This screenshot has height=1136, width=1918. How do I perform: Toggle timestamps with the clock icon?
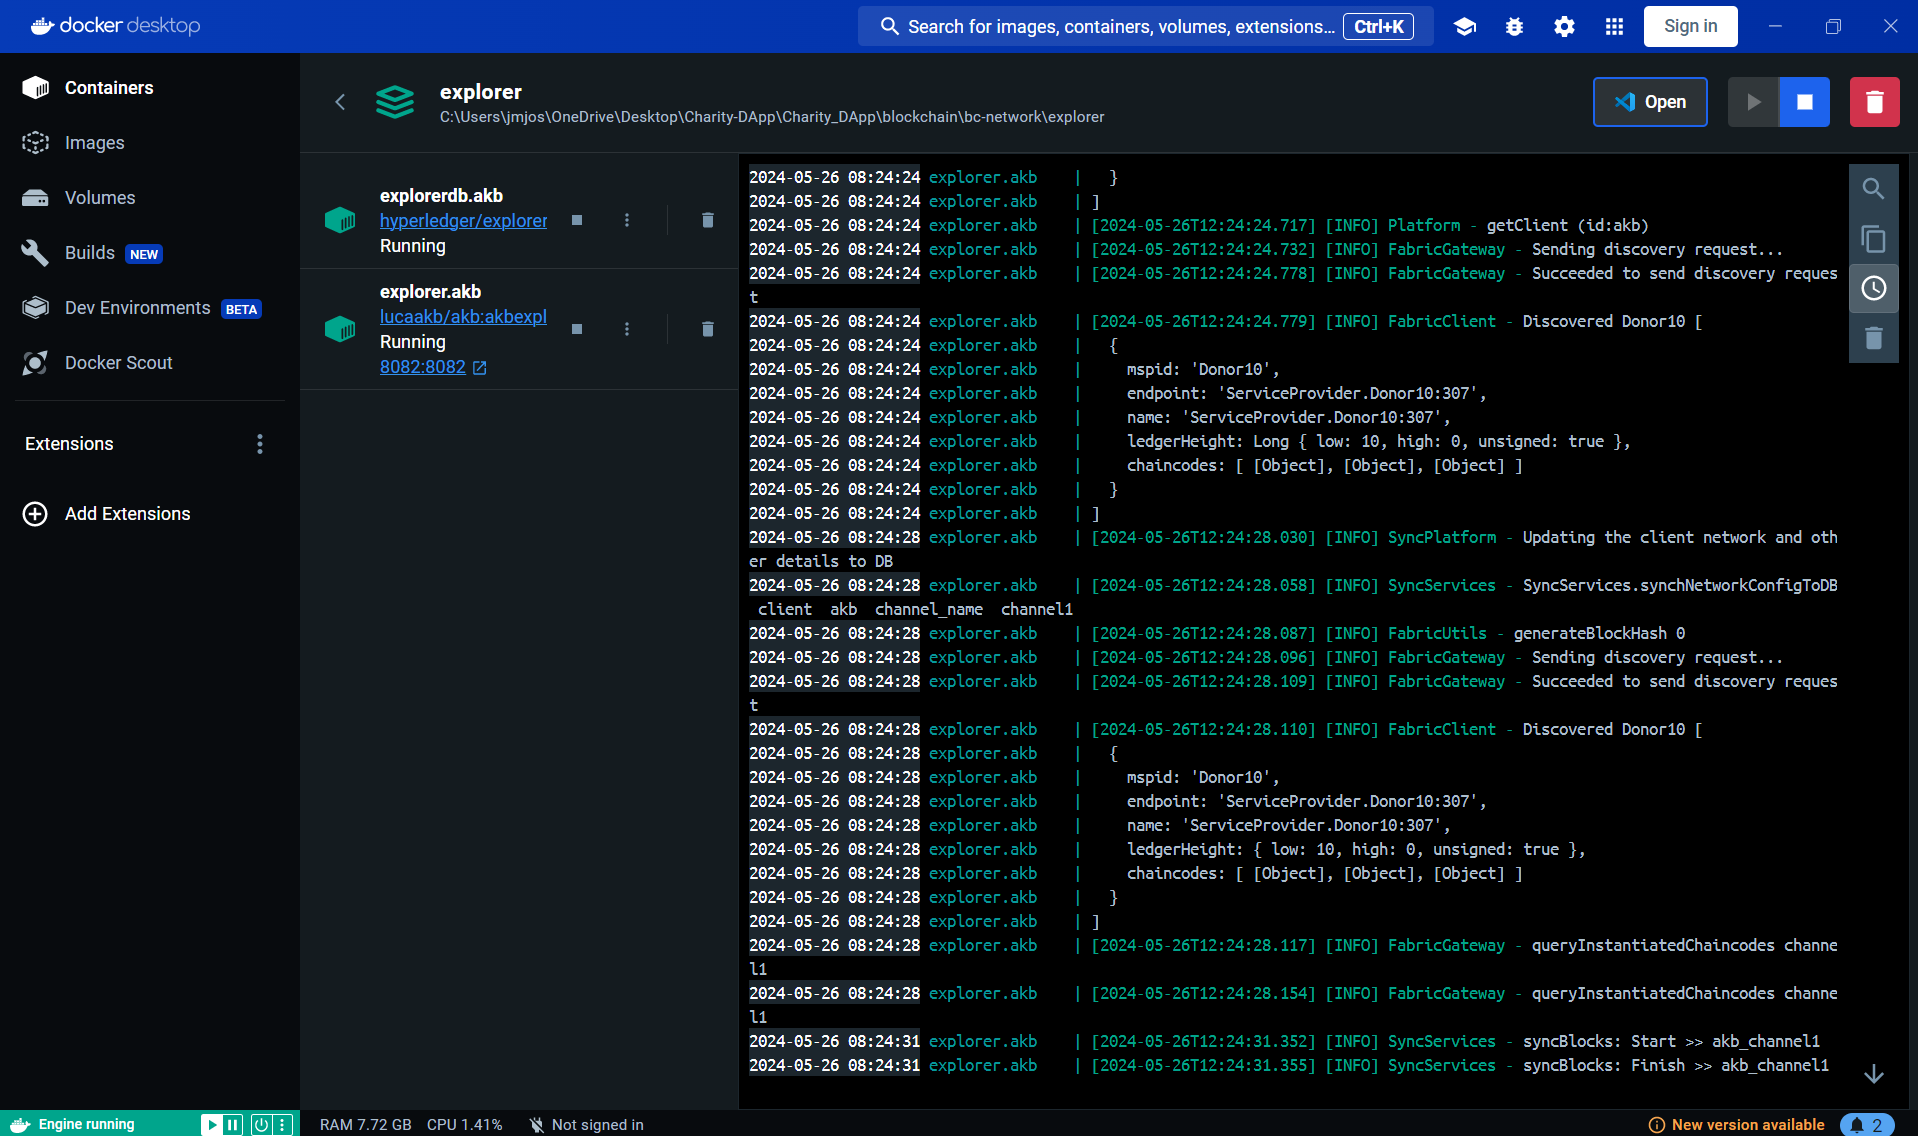pos(1873,289)
